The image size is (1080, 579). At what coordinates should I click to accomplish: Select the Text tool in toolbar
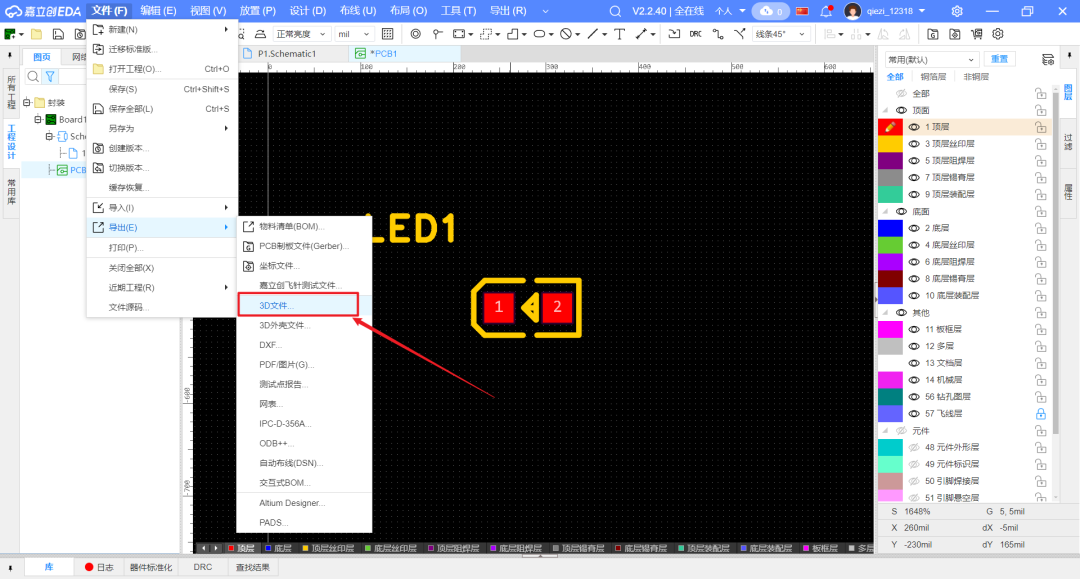pyautogui.click(x=619, y=34)
